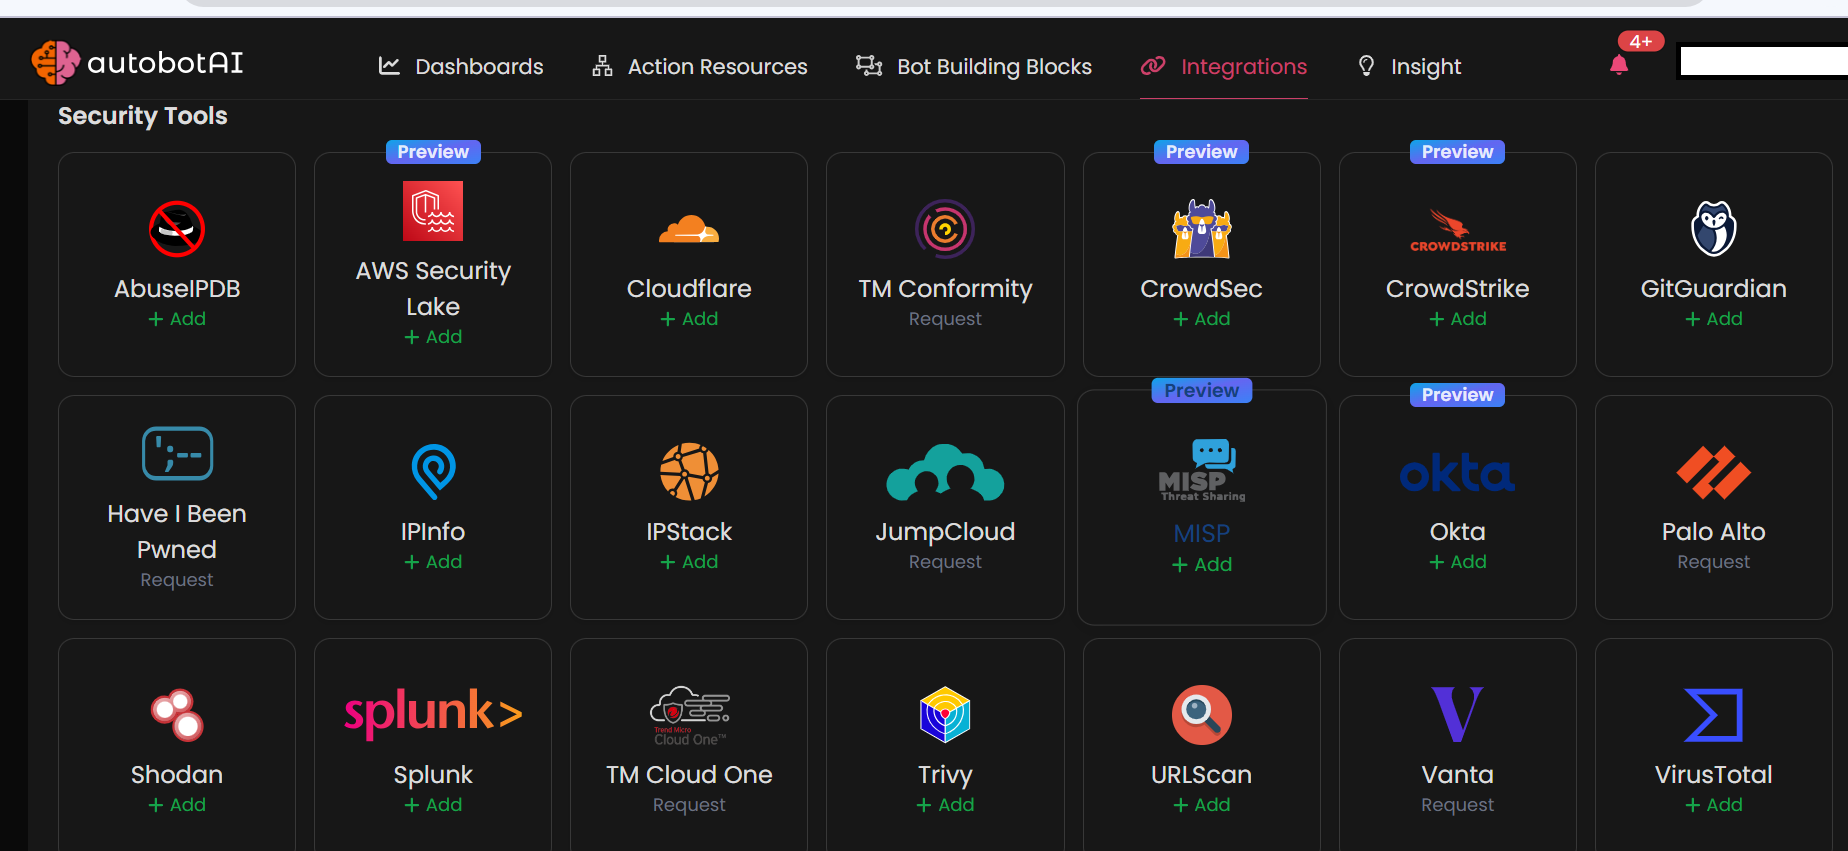Viewport: 1848px width, 851px height.
Task: Click the GitGuardian owl logo
Action: (x=1714, y=229)
